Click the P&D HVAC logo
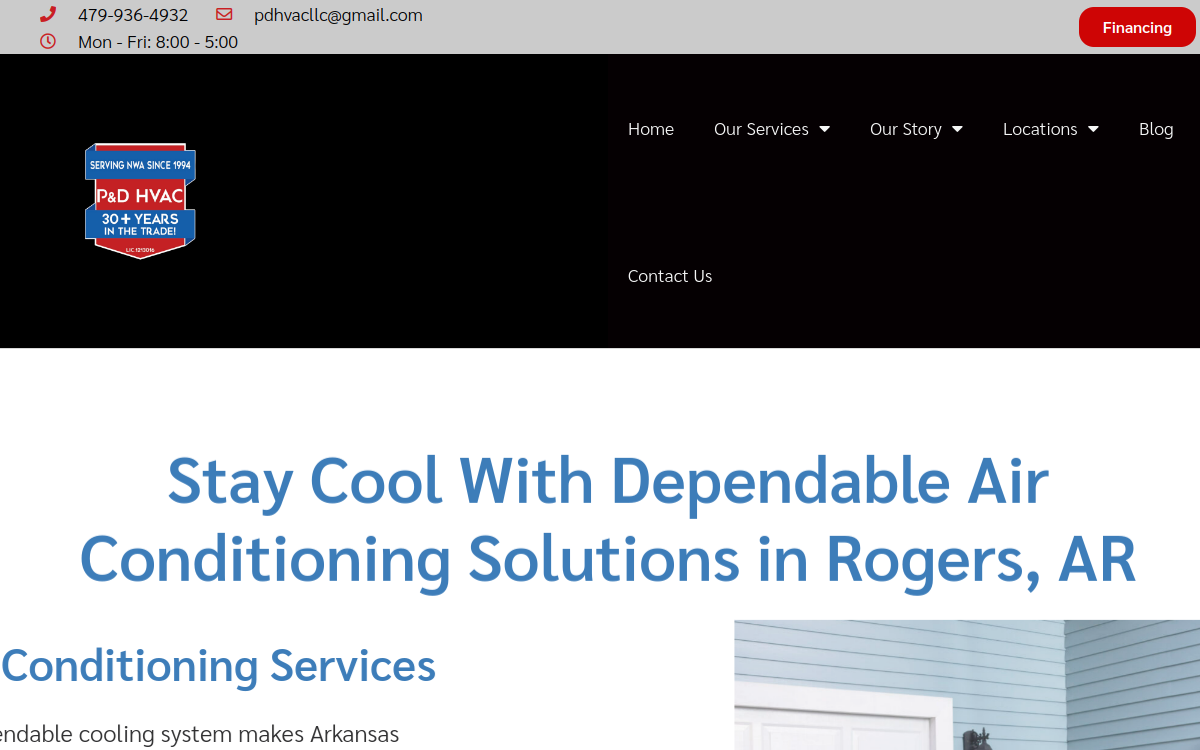Viewport: 1200px width, 750px height. (x=140, y=200)
